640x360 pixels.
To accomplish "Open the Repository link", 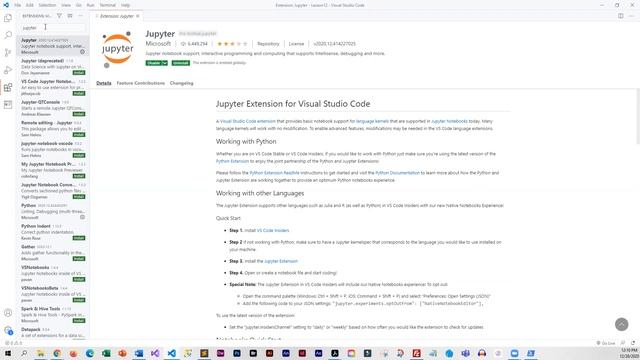I will [268, 44].
